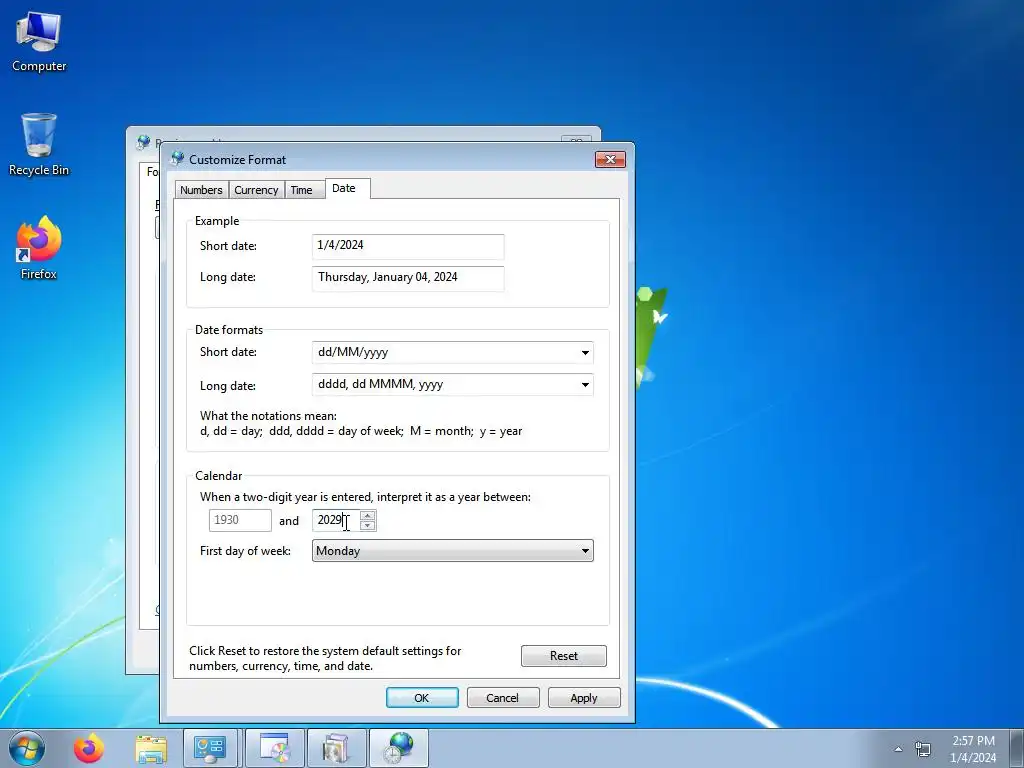1024x768 pixels.
Task: Click the Reset button
Action: pos(564,656)
